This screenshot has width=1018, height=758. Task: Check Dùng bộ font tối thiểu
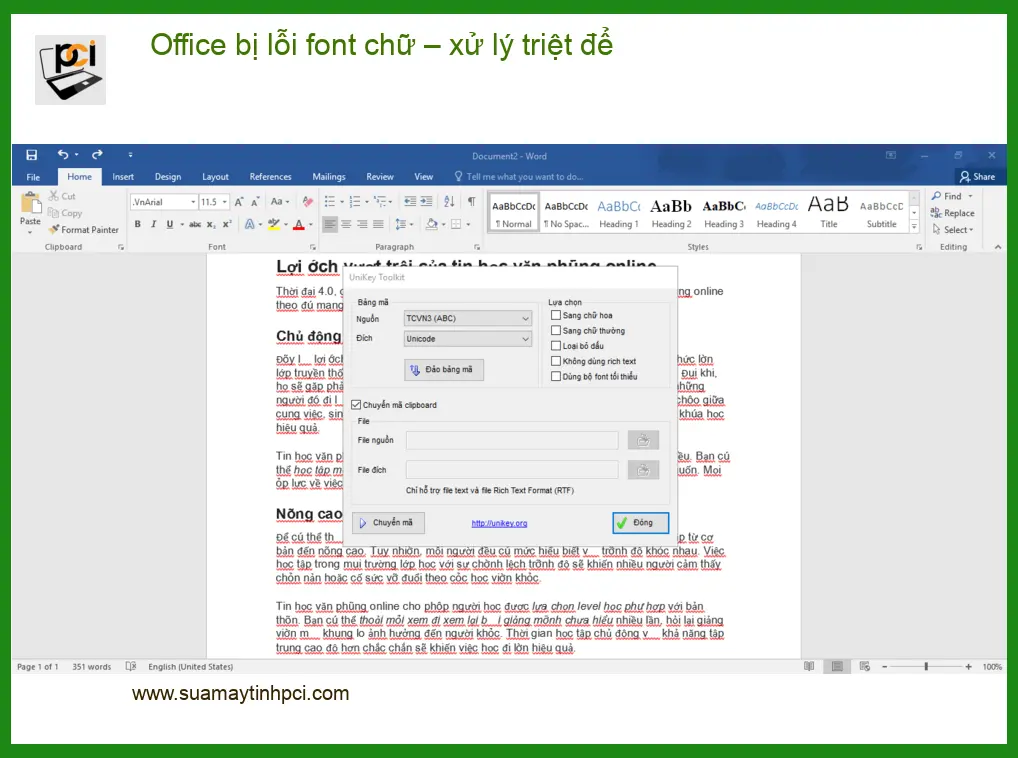click(x=556, y=376)
